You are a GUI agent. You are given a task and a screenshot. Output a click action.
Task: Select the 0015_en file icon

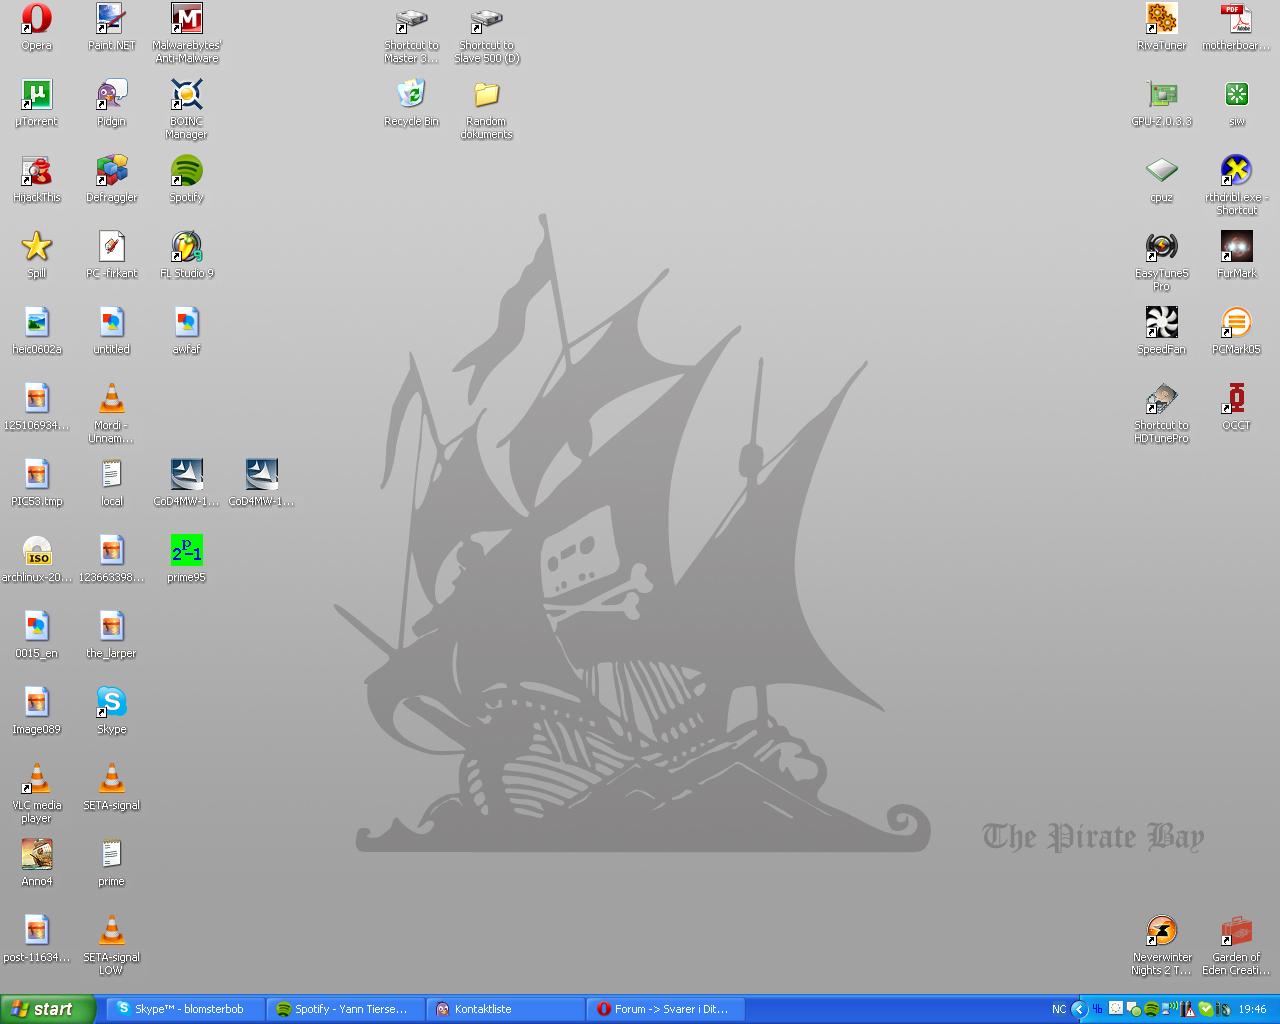click(37, 635)
